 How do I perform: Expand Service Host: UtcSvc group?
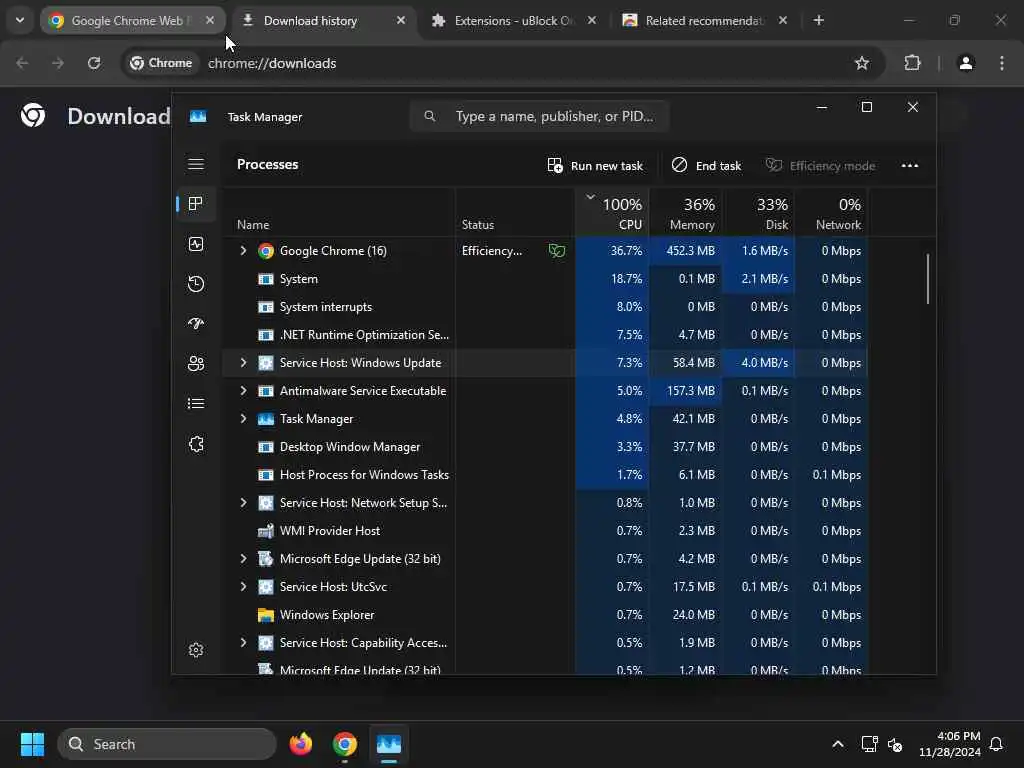coord(243,586)
